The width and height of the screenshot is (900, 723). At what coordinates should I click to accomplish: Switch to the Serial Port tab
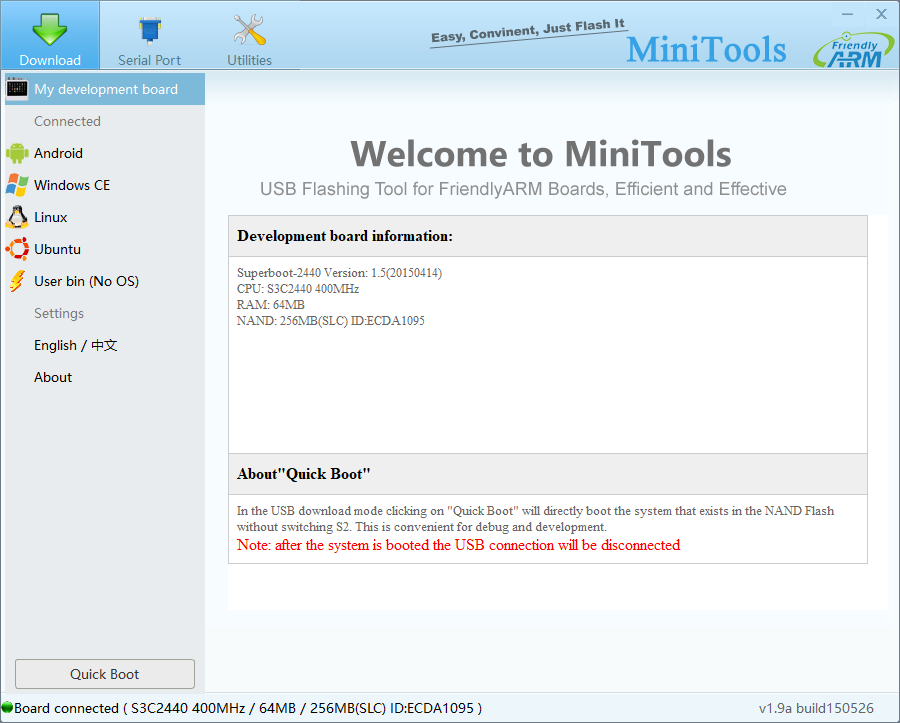(149, 35)
